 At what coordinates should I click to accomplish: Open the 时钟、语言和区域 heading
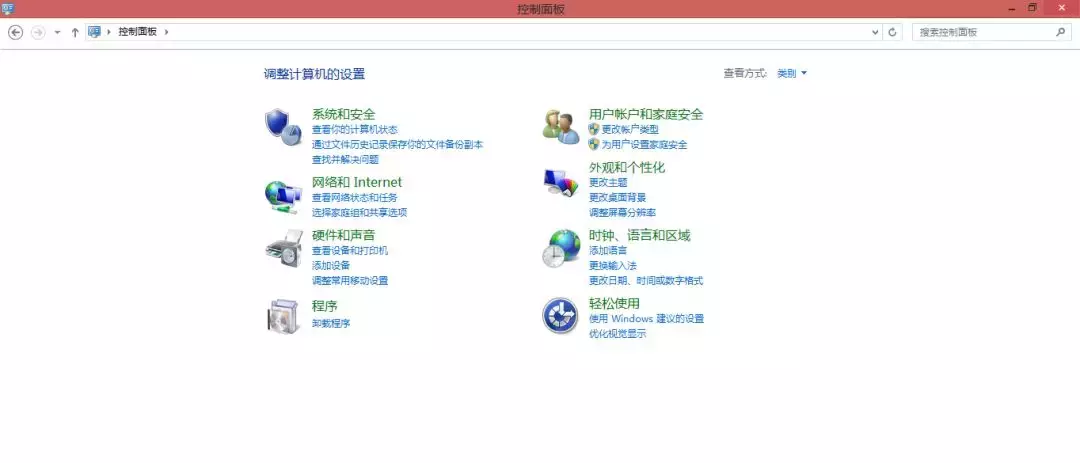(639, 235)
